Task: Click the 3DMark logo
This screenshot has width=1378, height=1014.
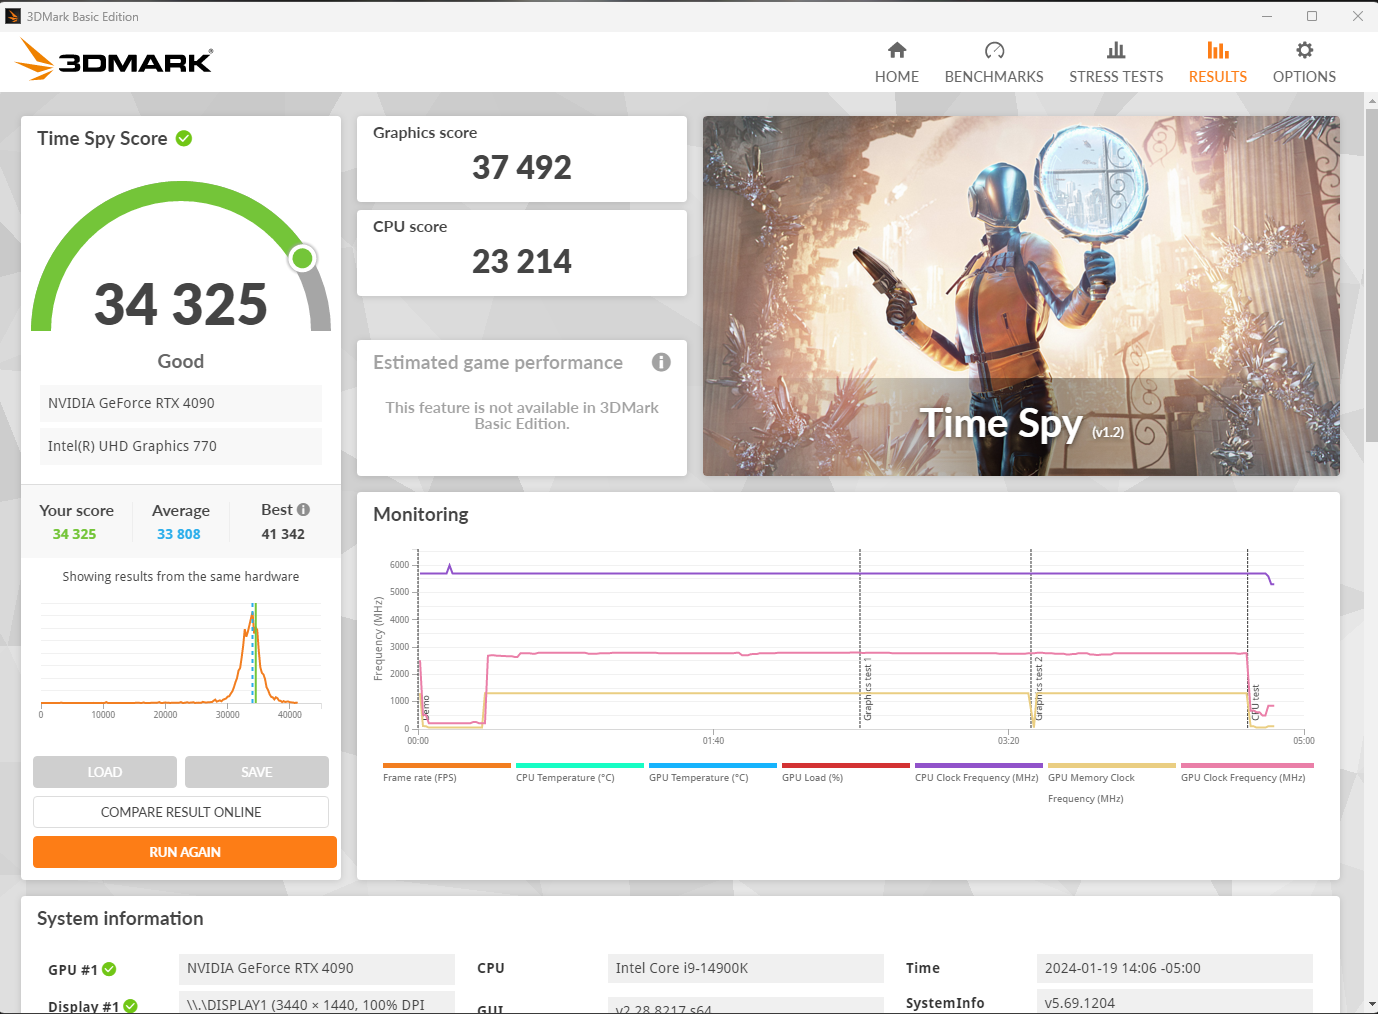Action: pos(115,61)
